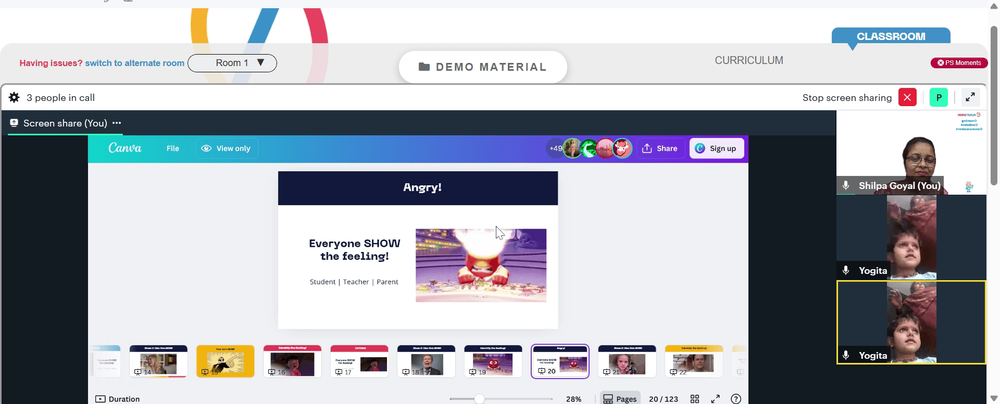This screenshot has height=404, width=1000.
Task: Open View only mode dropdown
Action: coord(226,148)
